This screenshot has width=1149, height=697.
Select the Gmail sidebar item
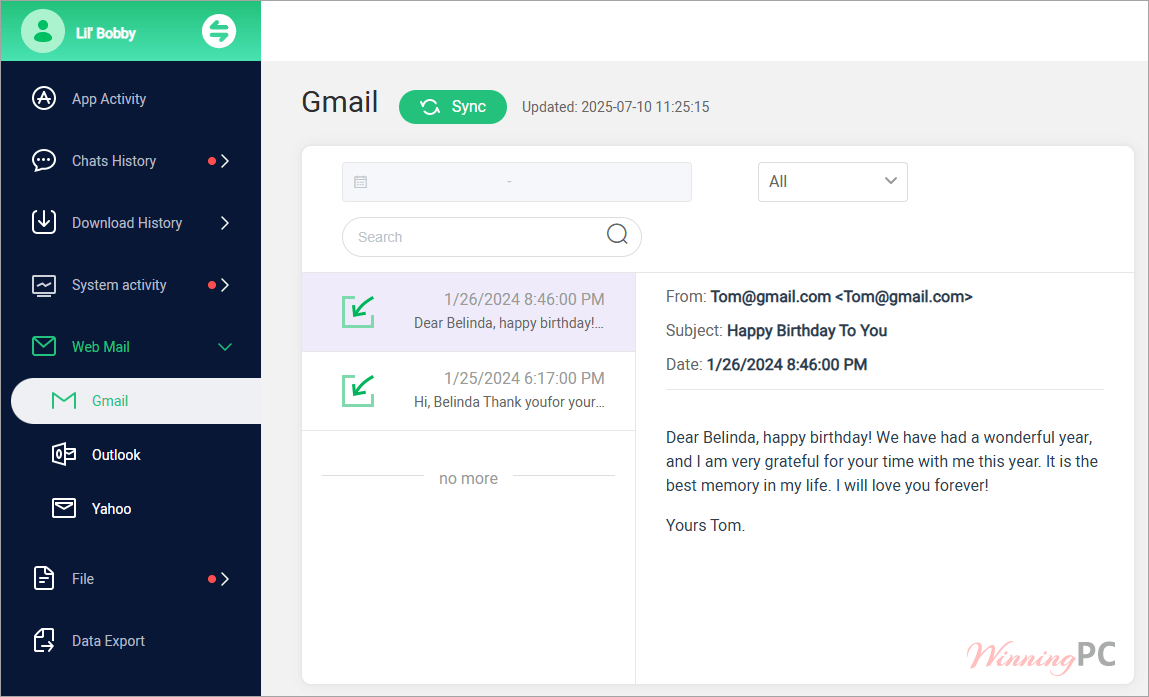[x=136, y=401]
